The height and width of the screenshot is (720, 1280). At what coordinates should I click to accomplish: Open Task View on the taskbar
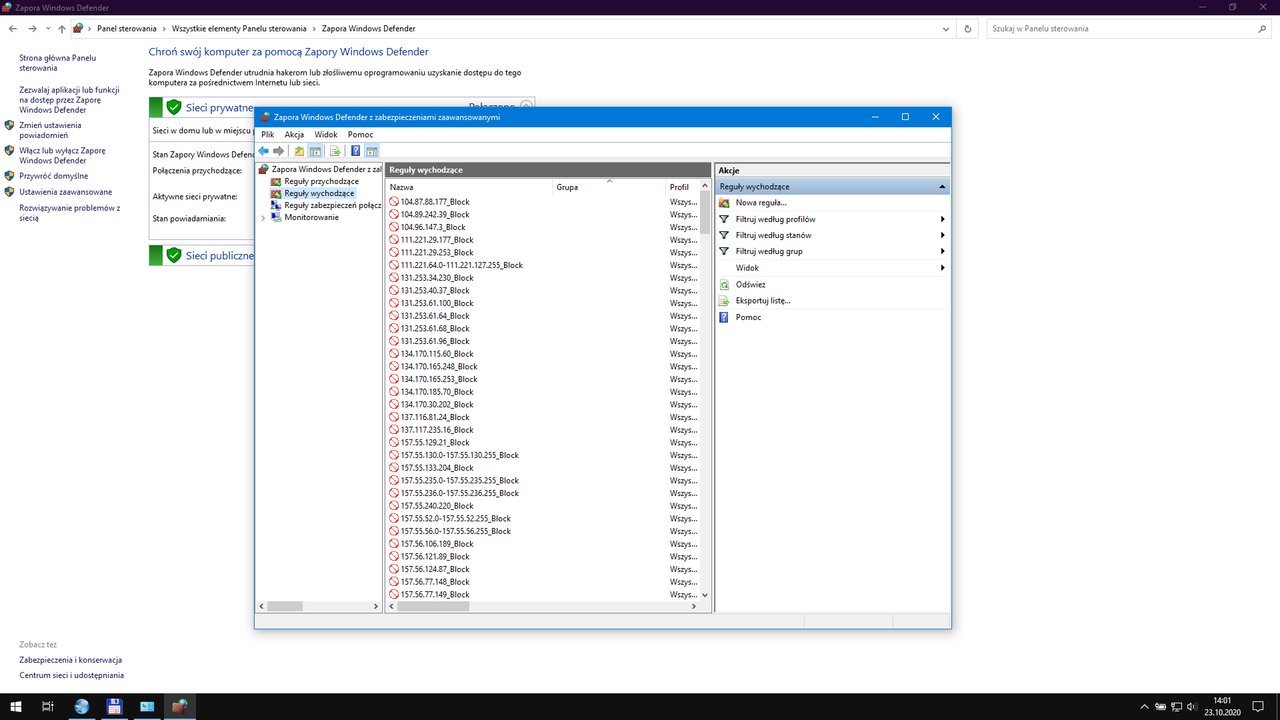47,706
